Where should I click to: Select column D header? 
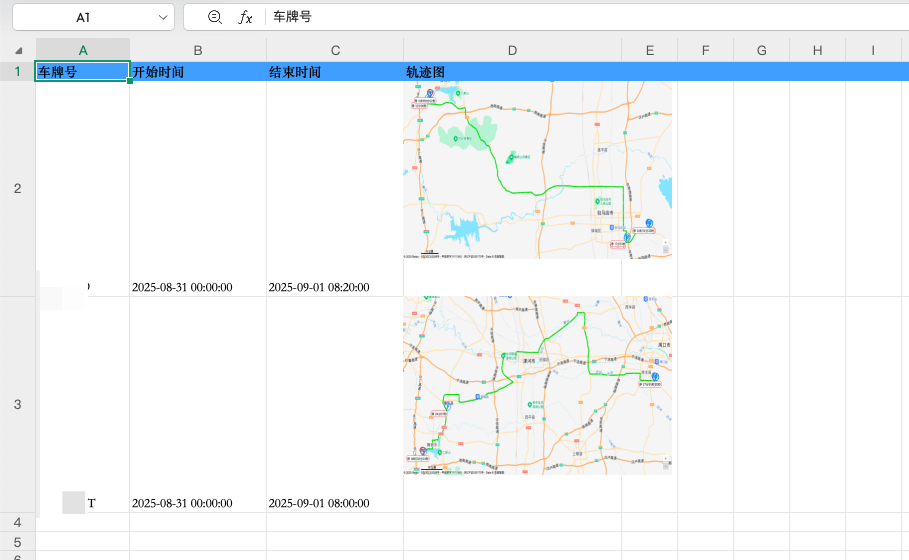[x=512, y=50]
